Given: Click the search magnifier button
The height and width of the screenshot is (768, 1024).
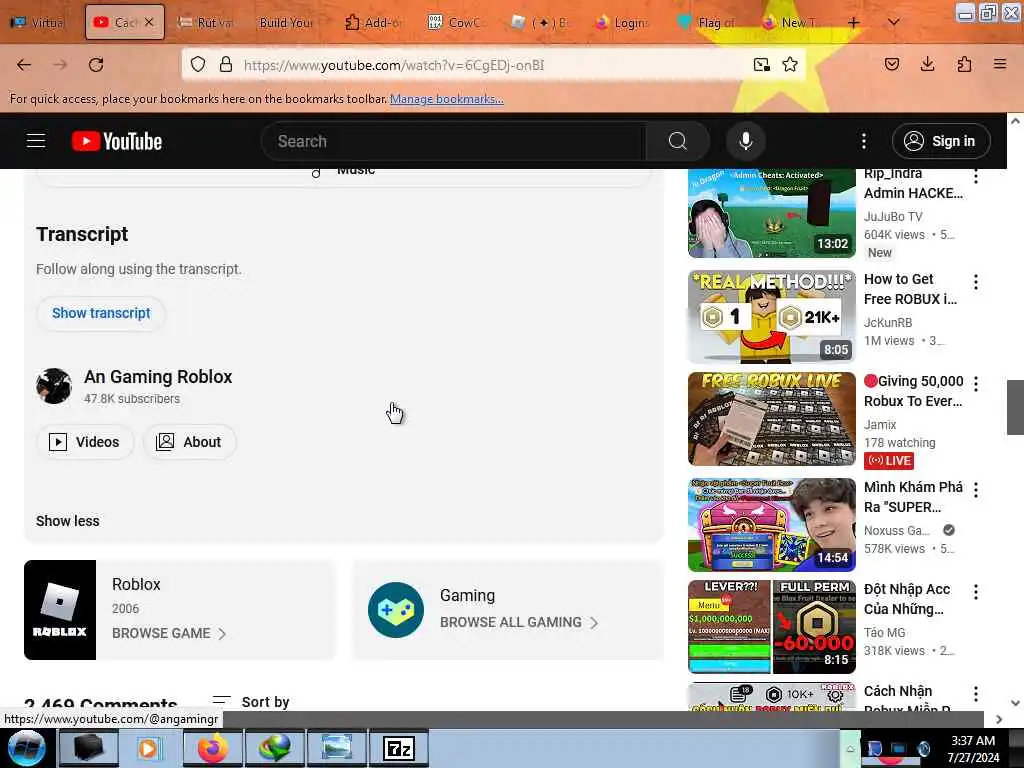Looking at the screenshot, I should click(678, 141).
